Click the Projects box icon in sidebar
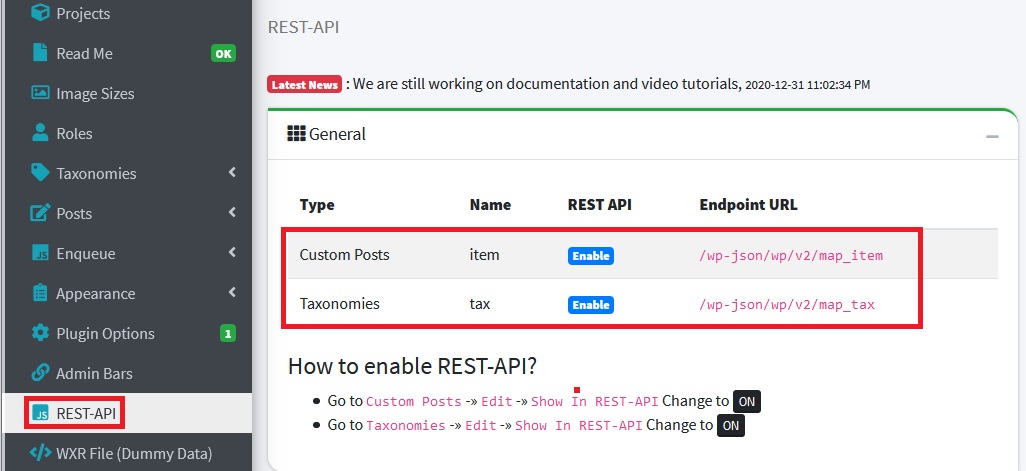This screenshot has width=1026, height=471. coord(40,14)
